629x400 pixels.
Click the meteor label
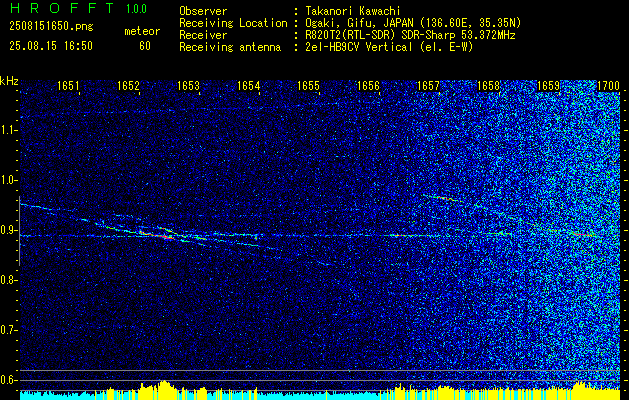pyautogui.click(x=142, y=31)
